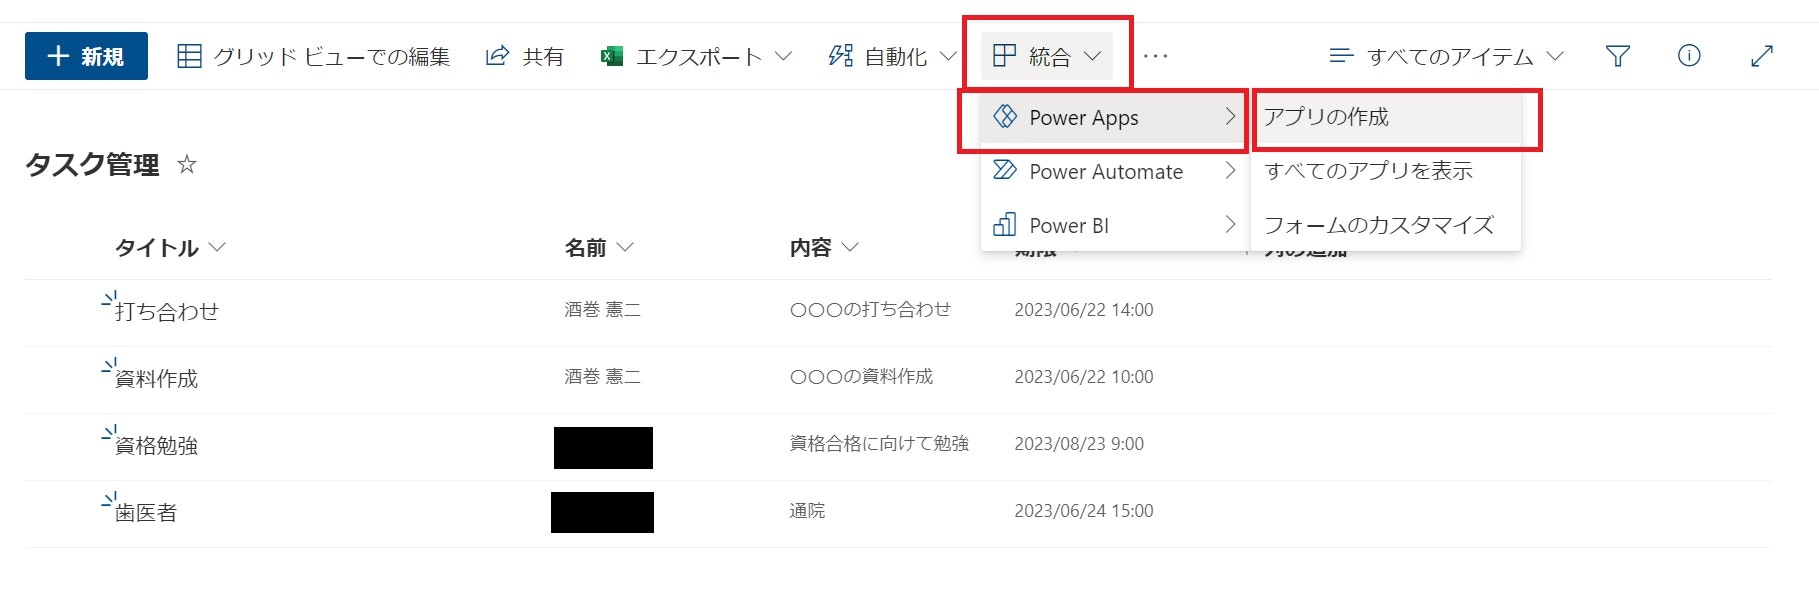This screenshot has width=1819, height=592.
Task: Open the 自動化 dropdown menu
Action: coord(891,56)
